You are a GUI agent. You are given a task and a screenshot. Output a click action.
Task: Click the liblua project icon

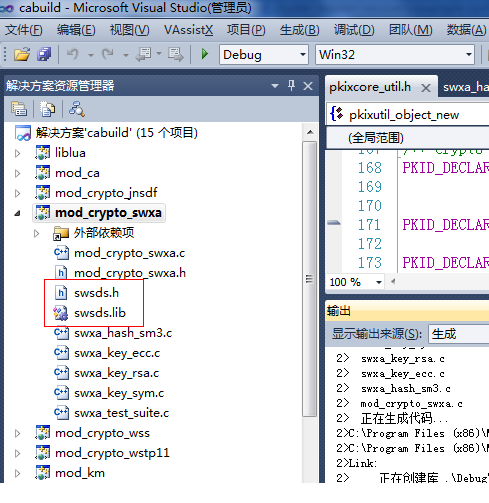tap(43, 153)
